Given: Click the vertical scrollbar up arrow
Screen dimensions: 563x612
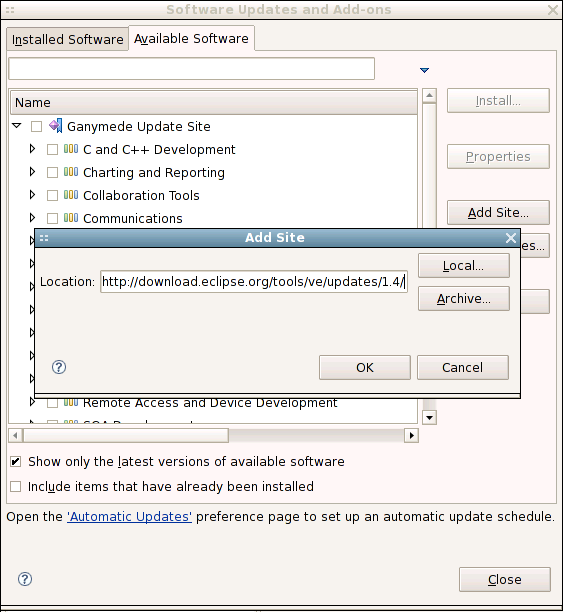Looking at the screenshot, I should point(429,96).
